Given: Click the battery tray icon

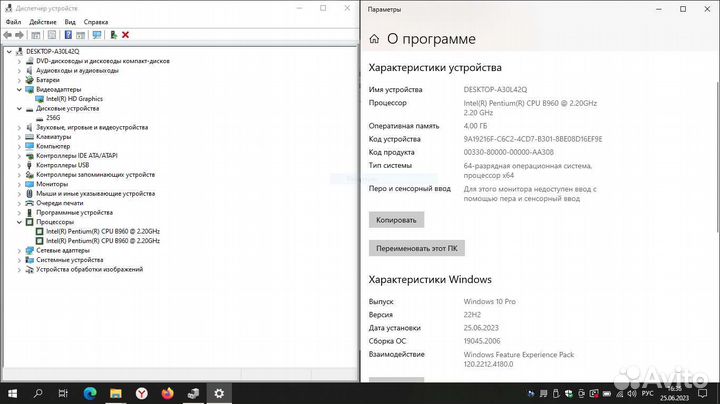Looking at the screenshot, I should 607,393.
